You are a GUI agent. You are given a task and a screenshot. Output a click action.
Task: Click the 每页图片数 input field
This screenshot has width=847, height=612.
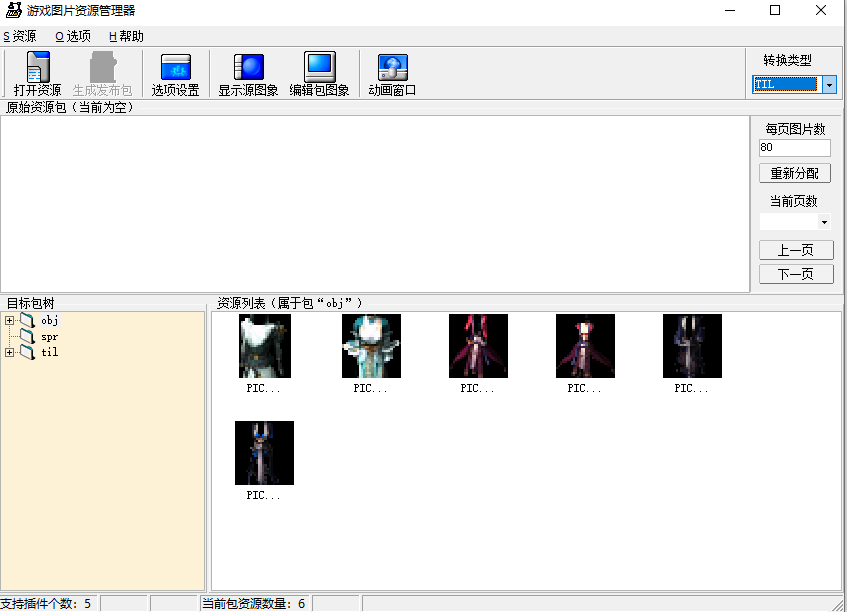[x=795, y=147]
